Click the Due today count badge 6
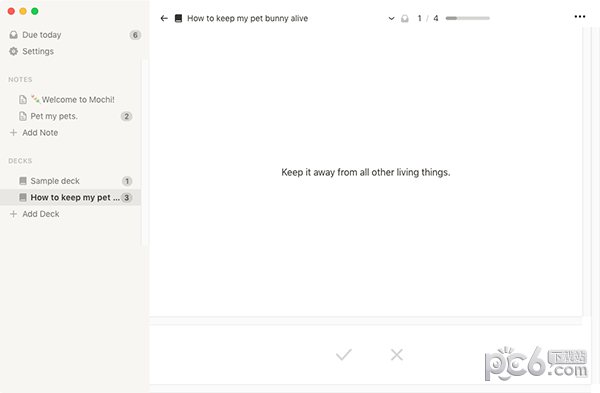The image size is (600, 393). pos(135,35)
